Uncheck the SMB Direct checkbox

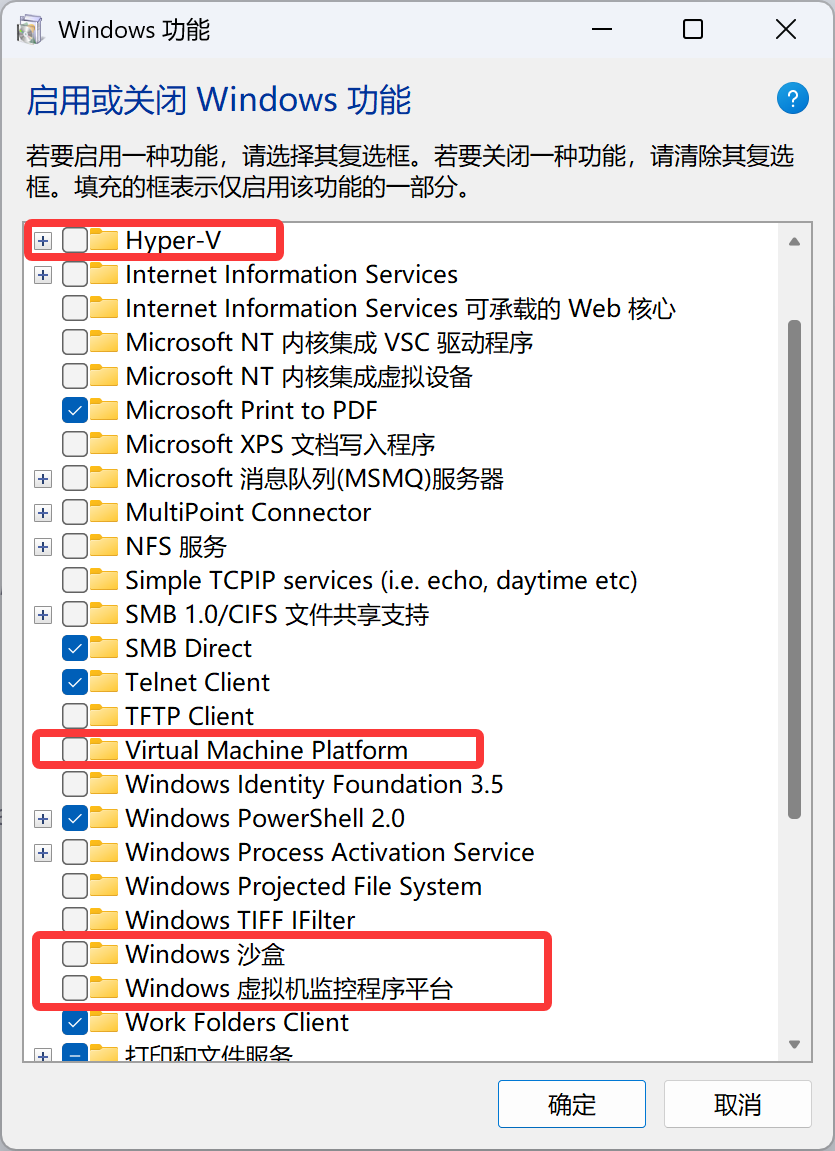[75, 648]
